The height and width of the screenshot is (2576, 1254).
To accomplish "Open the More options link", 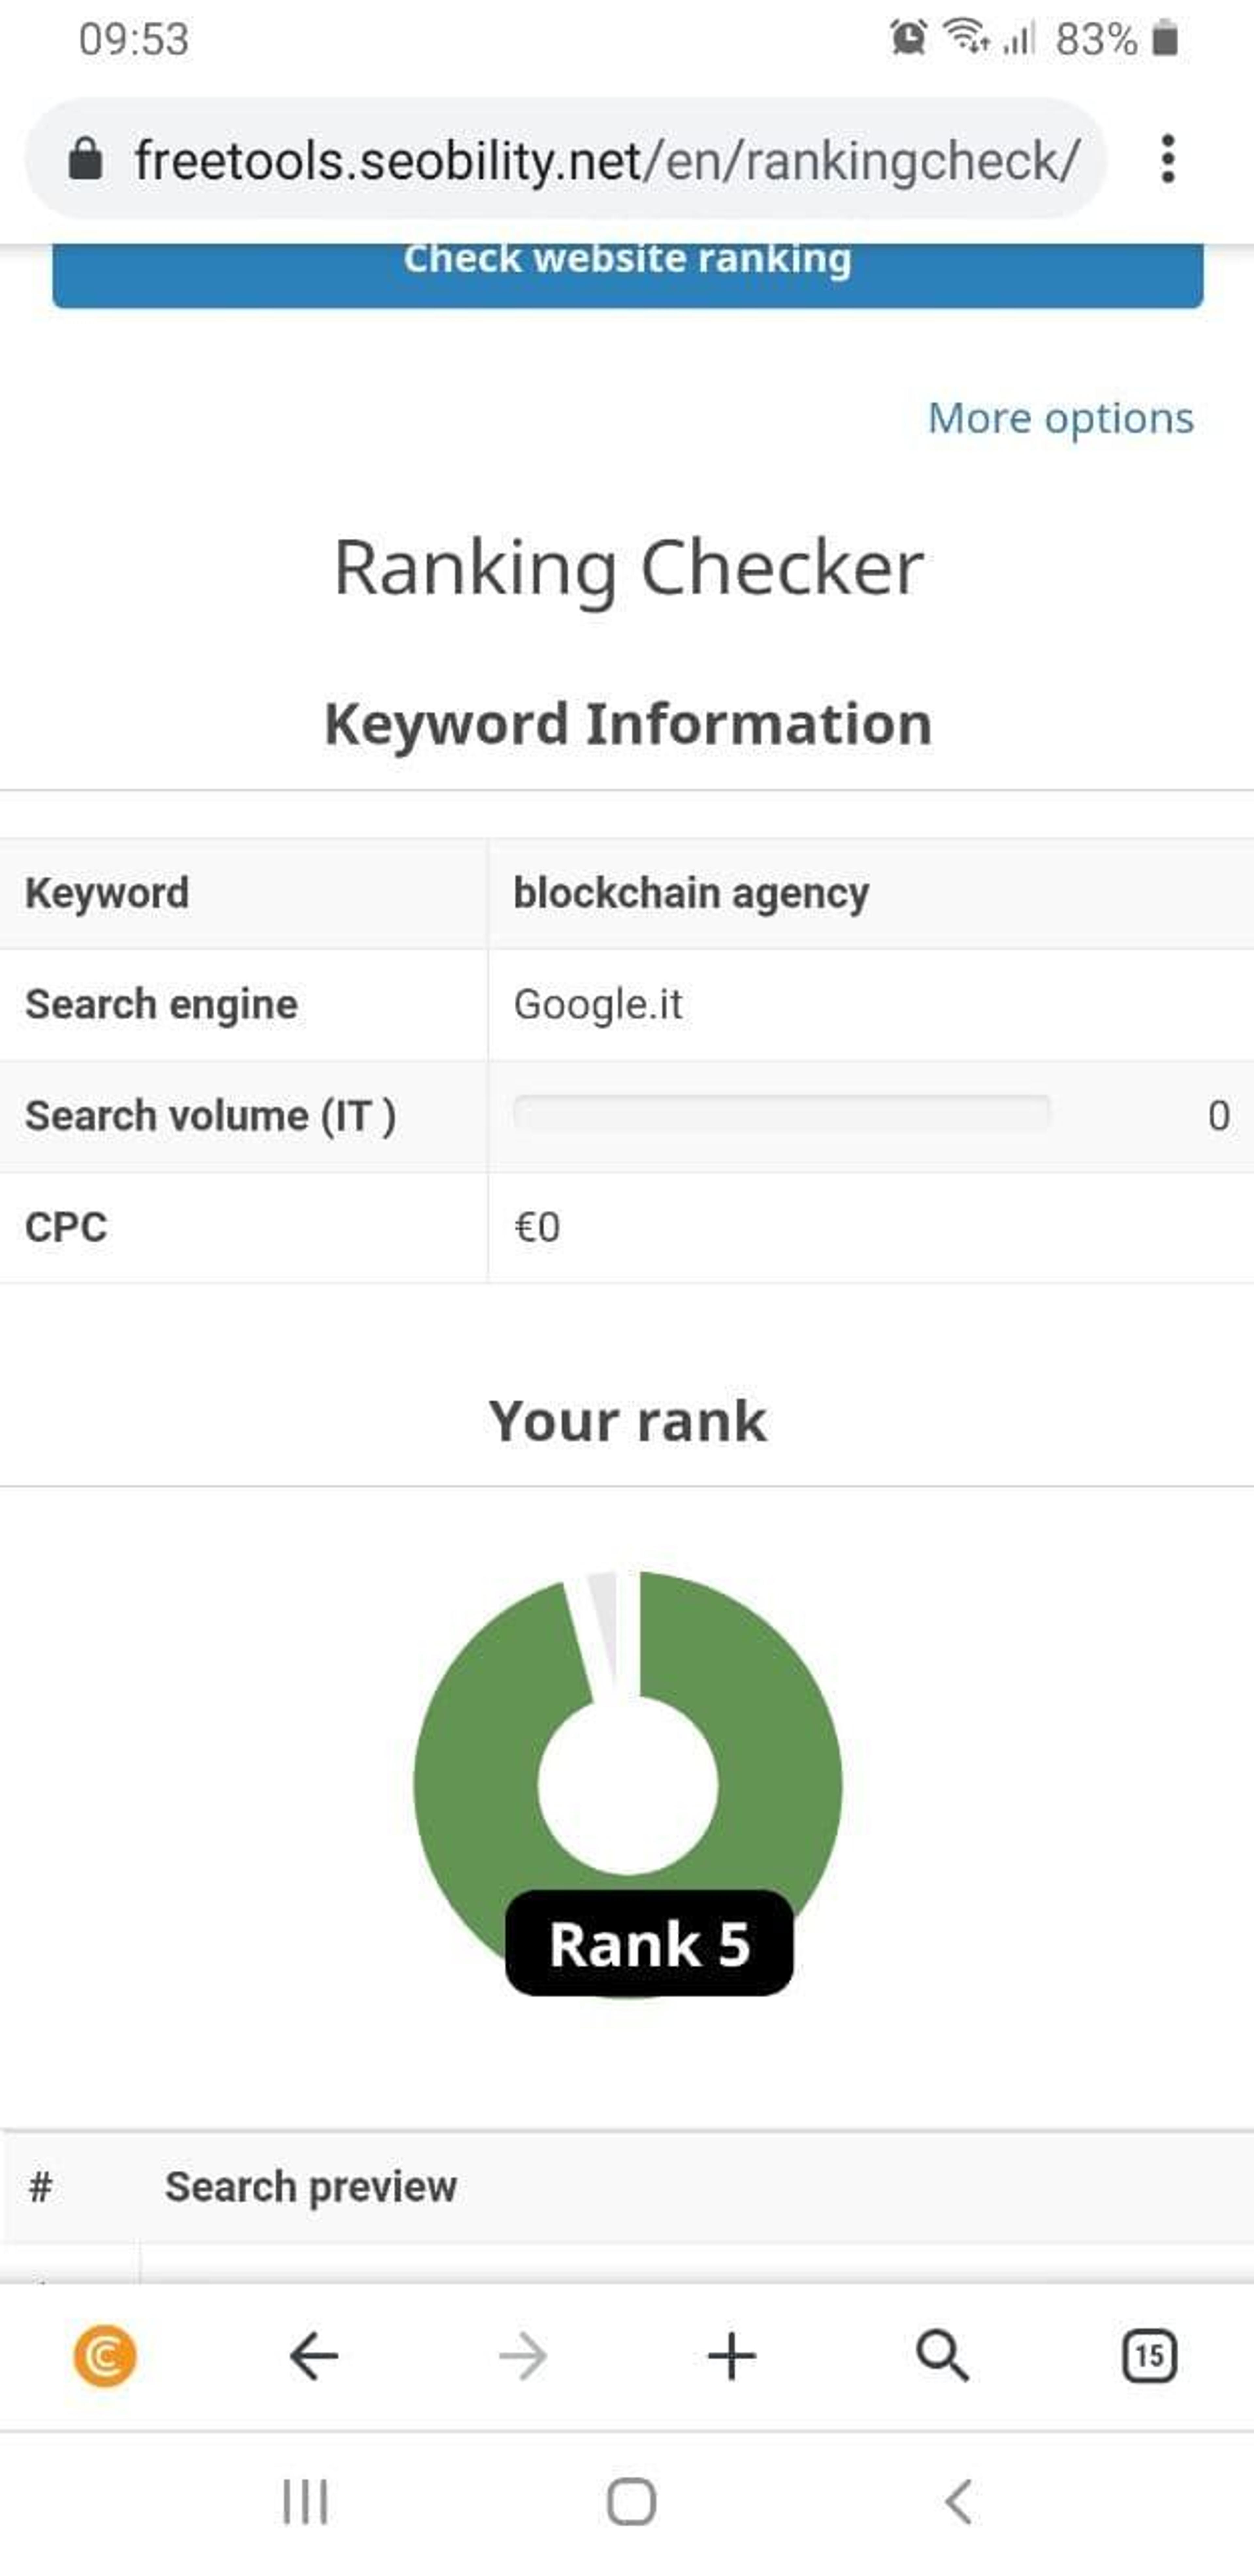I will [x=1061, y=418].
